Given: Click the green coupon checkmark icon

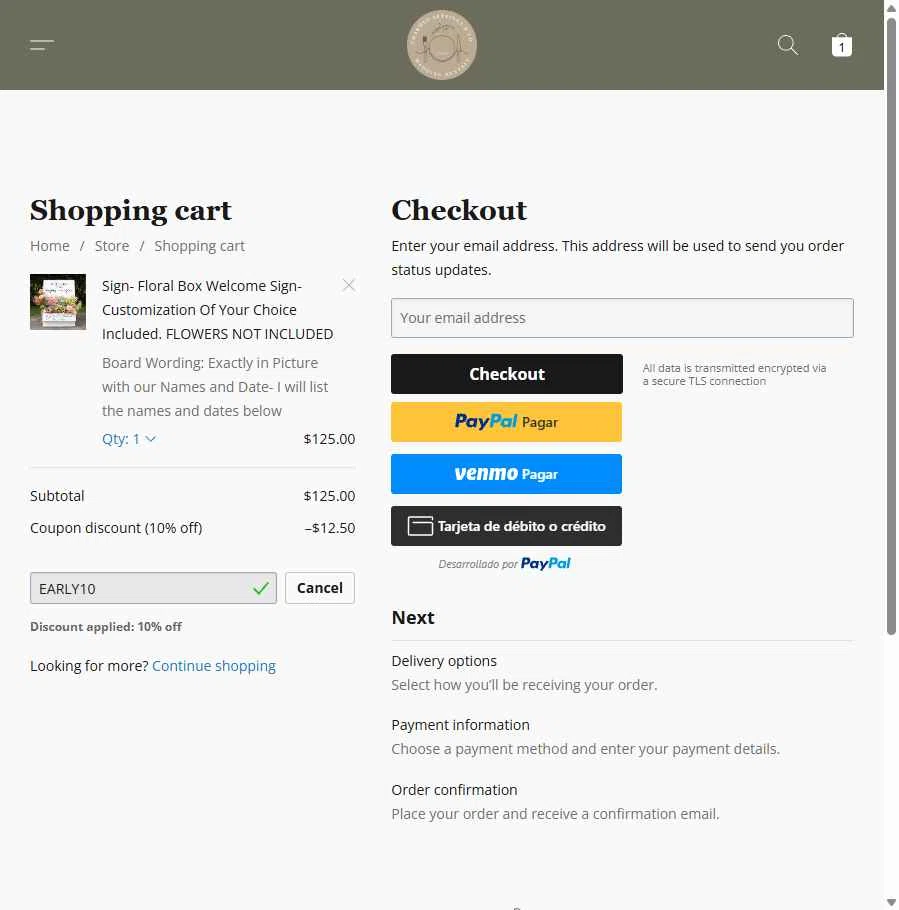Looking at the screenshot, I should point(261,588).
